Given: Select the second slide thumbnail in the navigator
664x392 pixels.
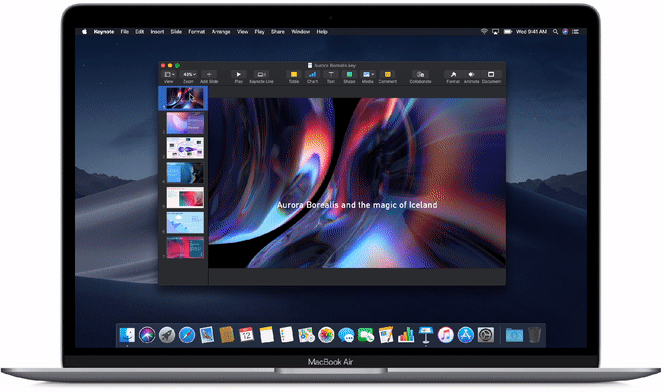Looking at the screenshot, I should 185,123.
